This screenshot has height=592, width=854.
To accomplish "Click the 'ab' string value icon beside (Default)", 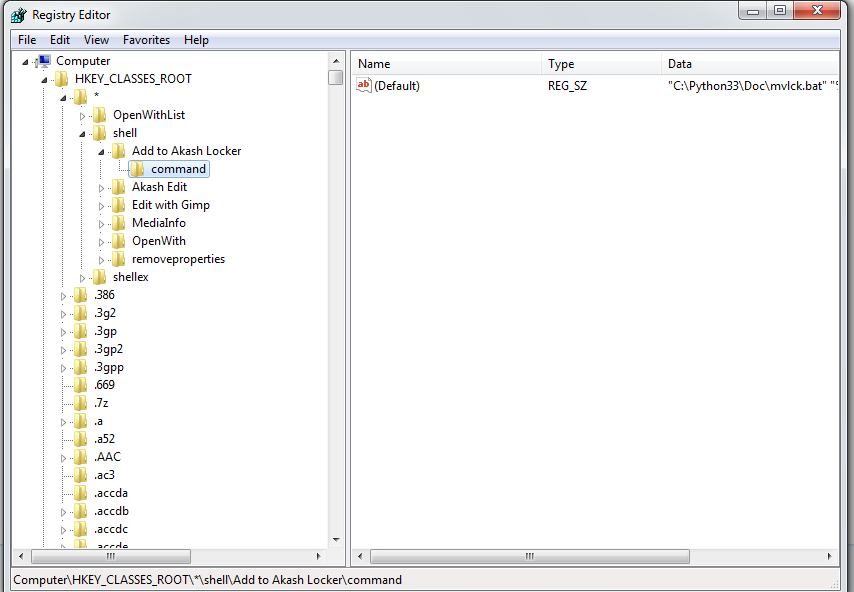I will [363, 86].
